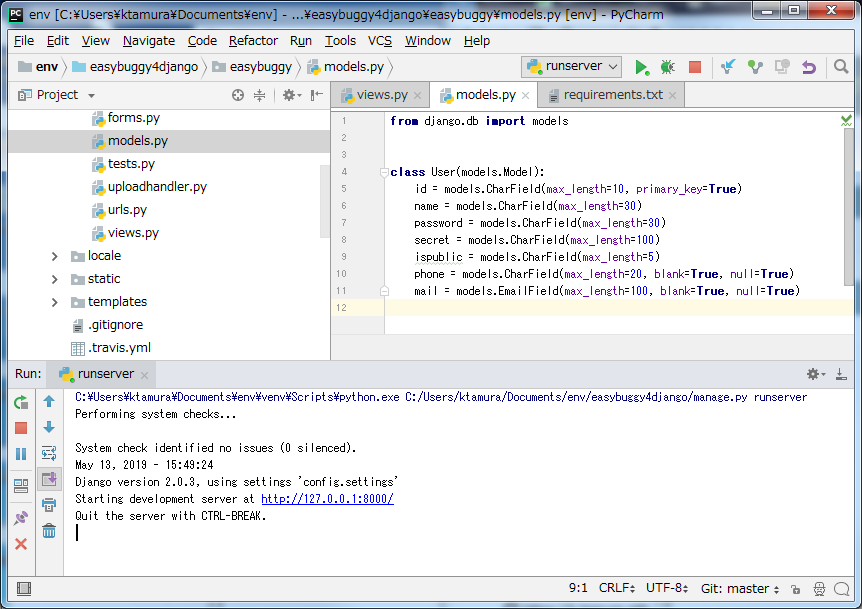Expand the locale folder
Screen dimensions: 862x609
[x=54, y=256]
